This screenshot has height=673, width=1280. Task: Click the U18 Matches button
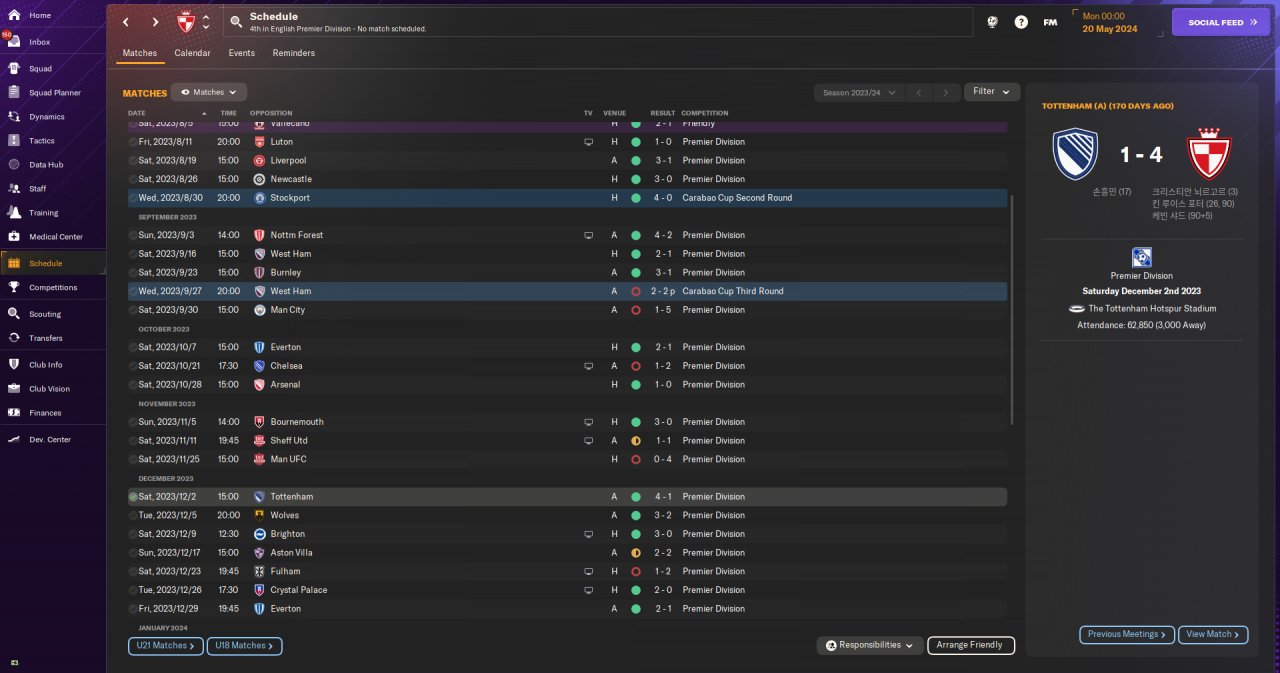245,646
